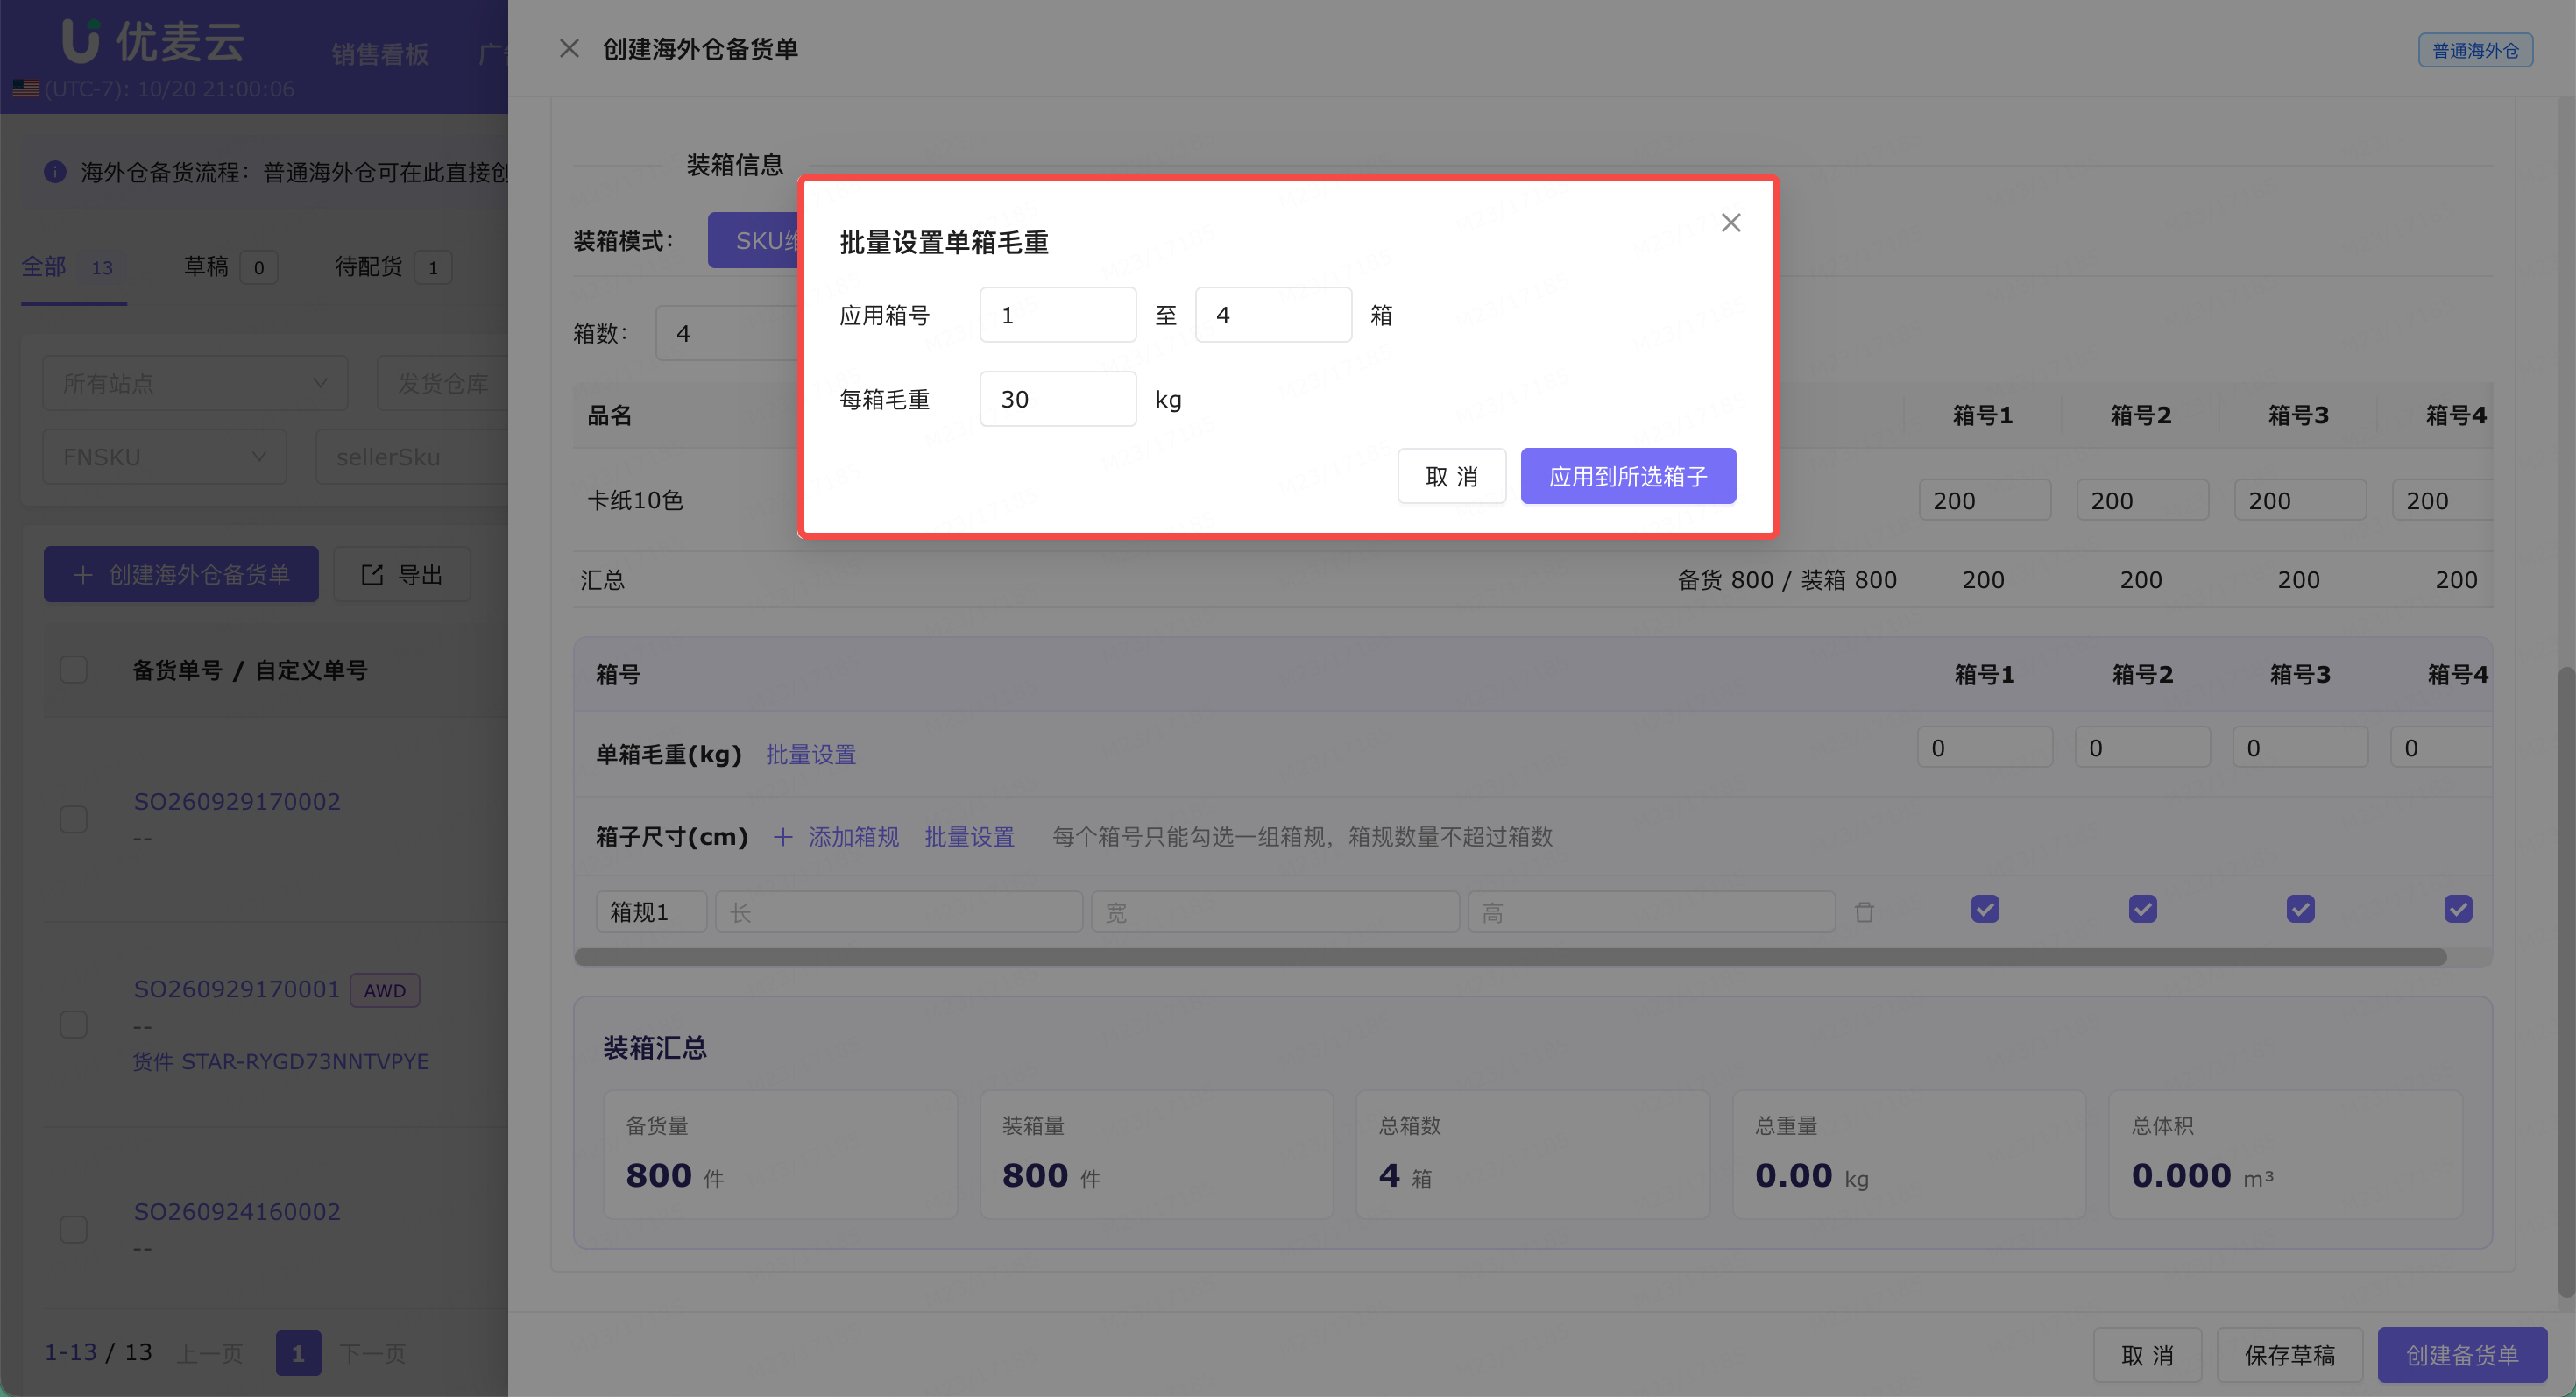Click 应用到所选箱子 button
Viewport: 2576px width, 1397px height.
click(x=1628, y=476)
